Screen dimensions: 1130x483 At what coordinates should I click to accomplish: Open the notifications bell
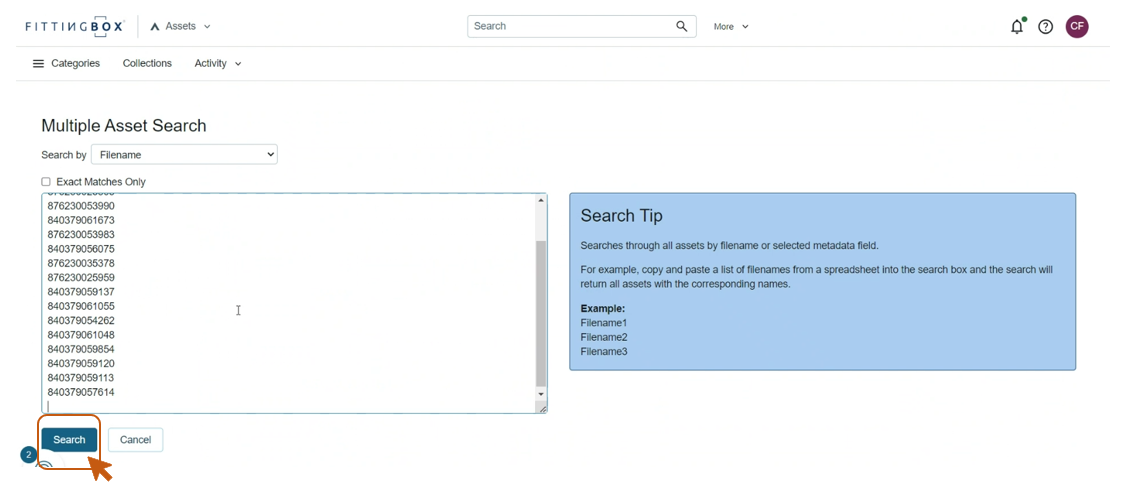1017,27
